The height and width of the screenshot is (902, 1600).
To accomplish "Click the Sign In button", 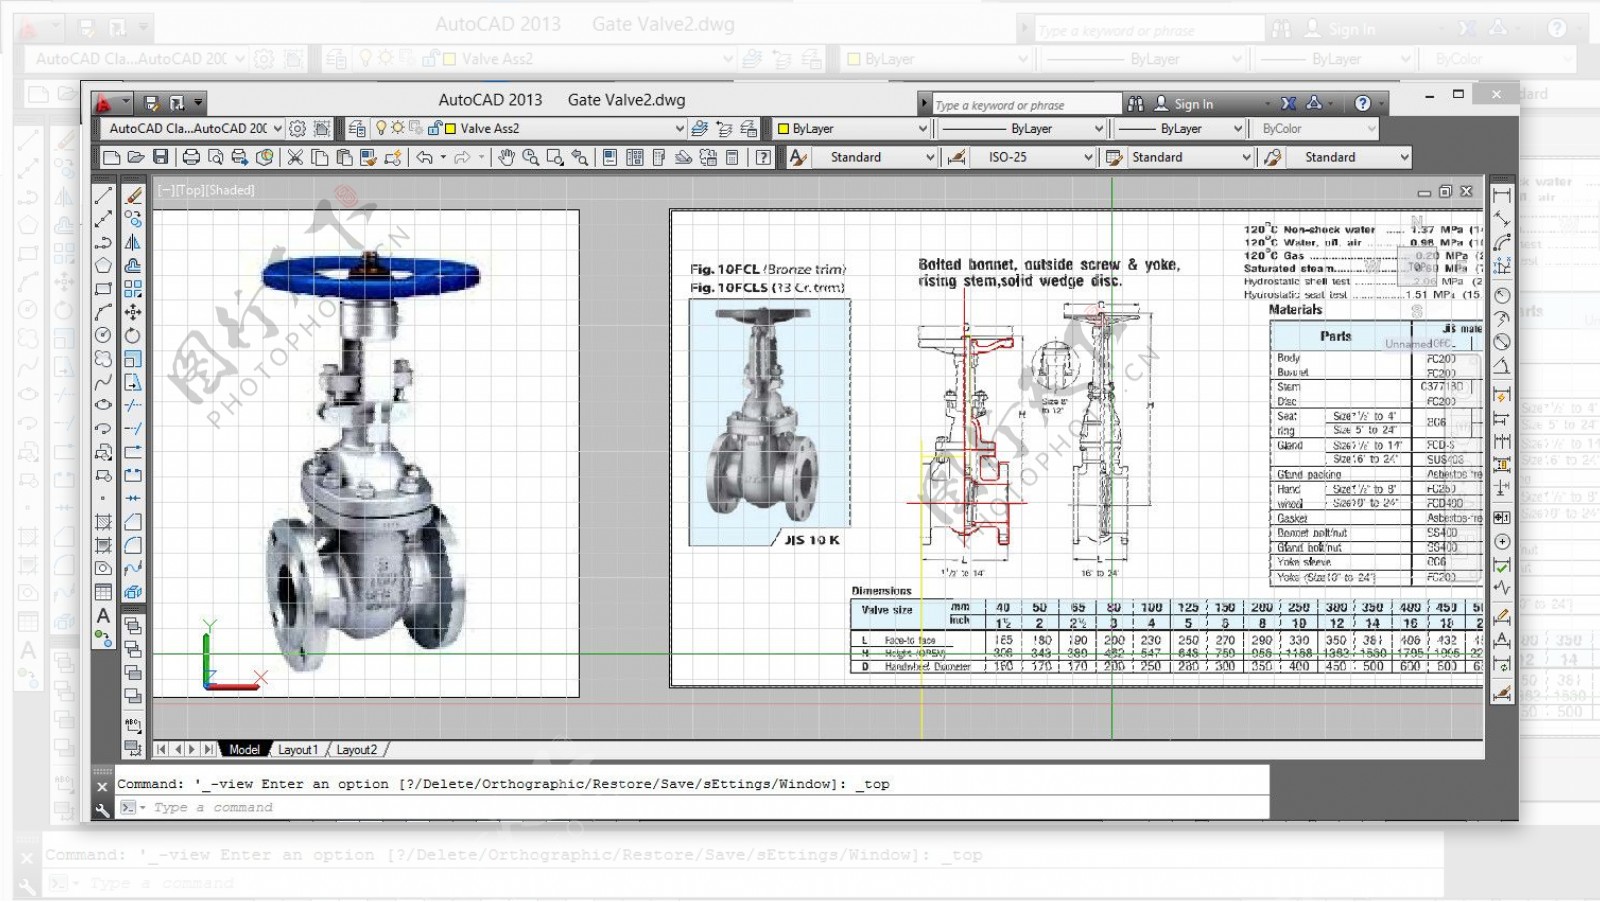I will coord(1184,103).
